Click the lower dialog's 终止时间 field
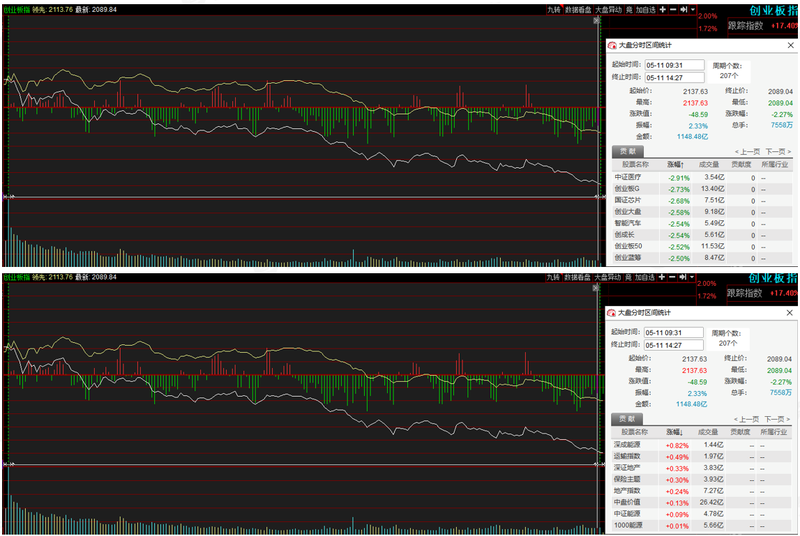Viewport: 800px width, 536px height. [x=673, y=345]
